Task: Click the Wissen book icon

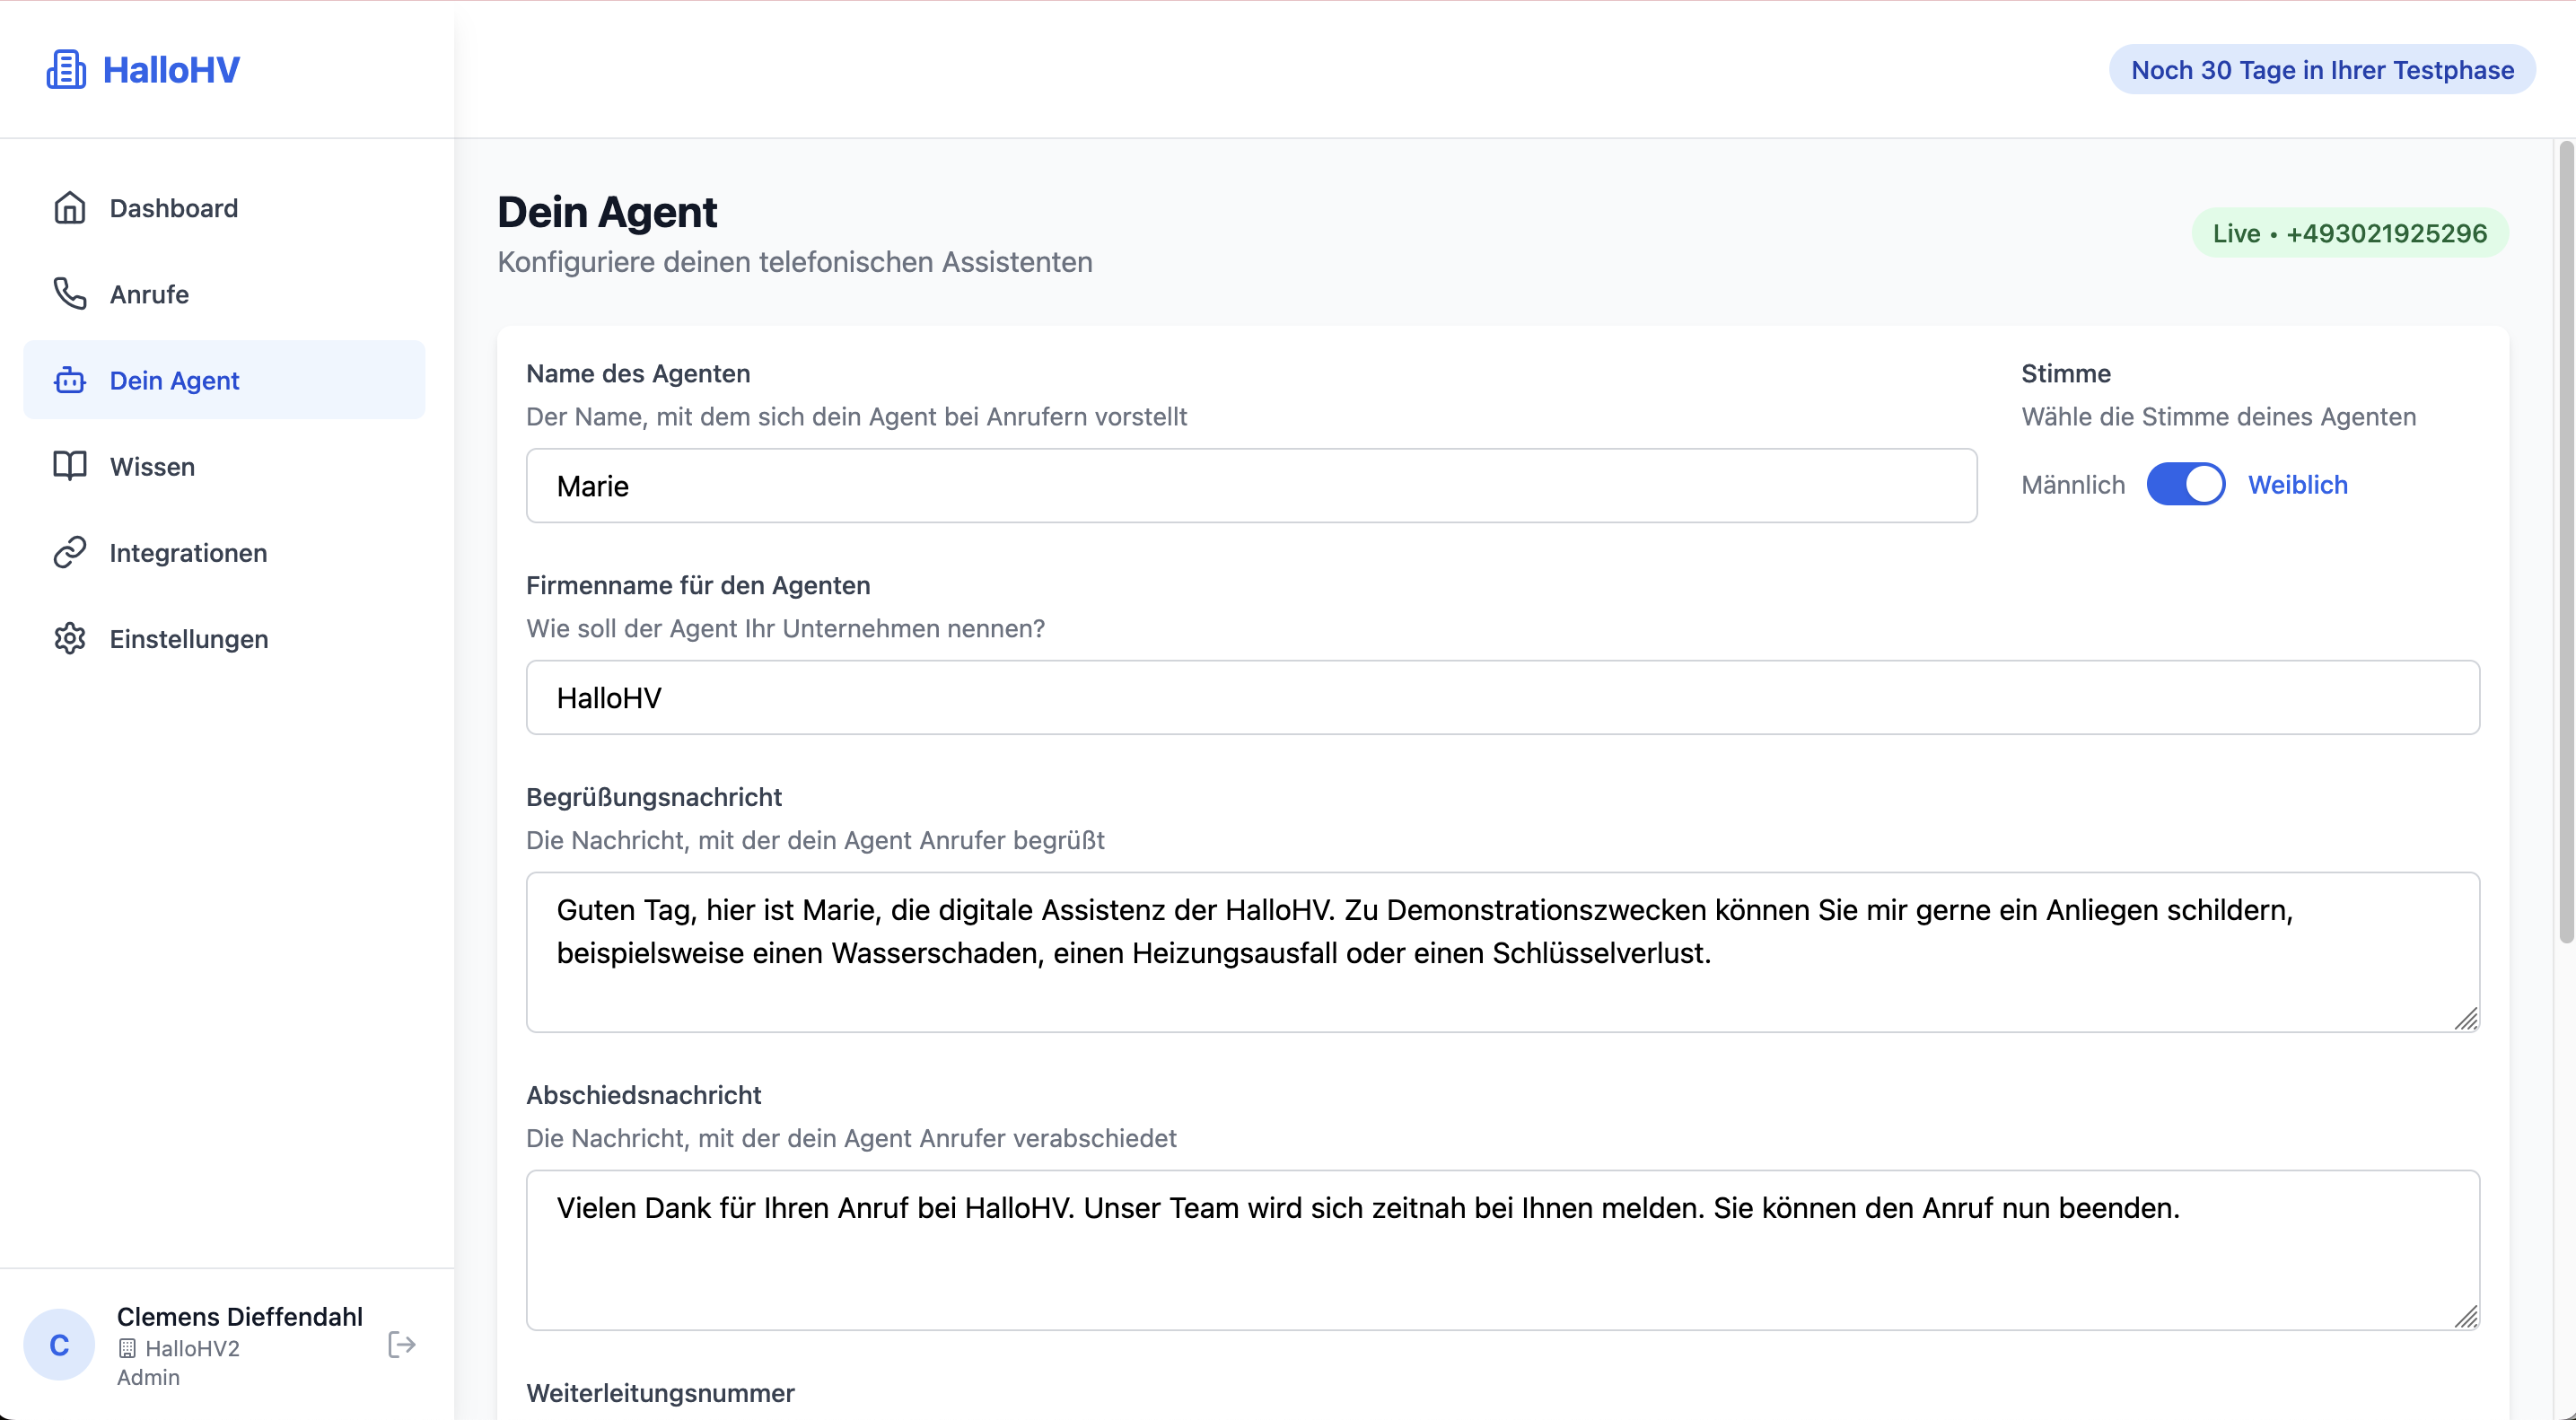Action: 70,466
